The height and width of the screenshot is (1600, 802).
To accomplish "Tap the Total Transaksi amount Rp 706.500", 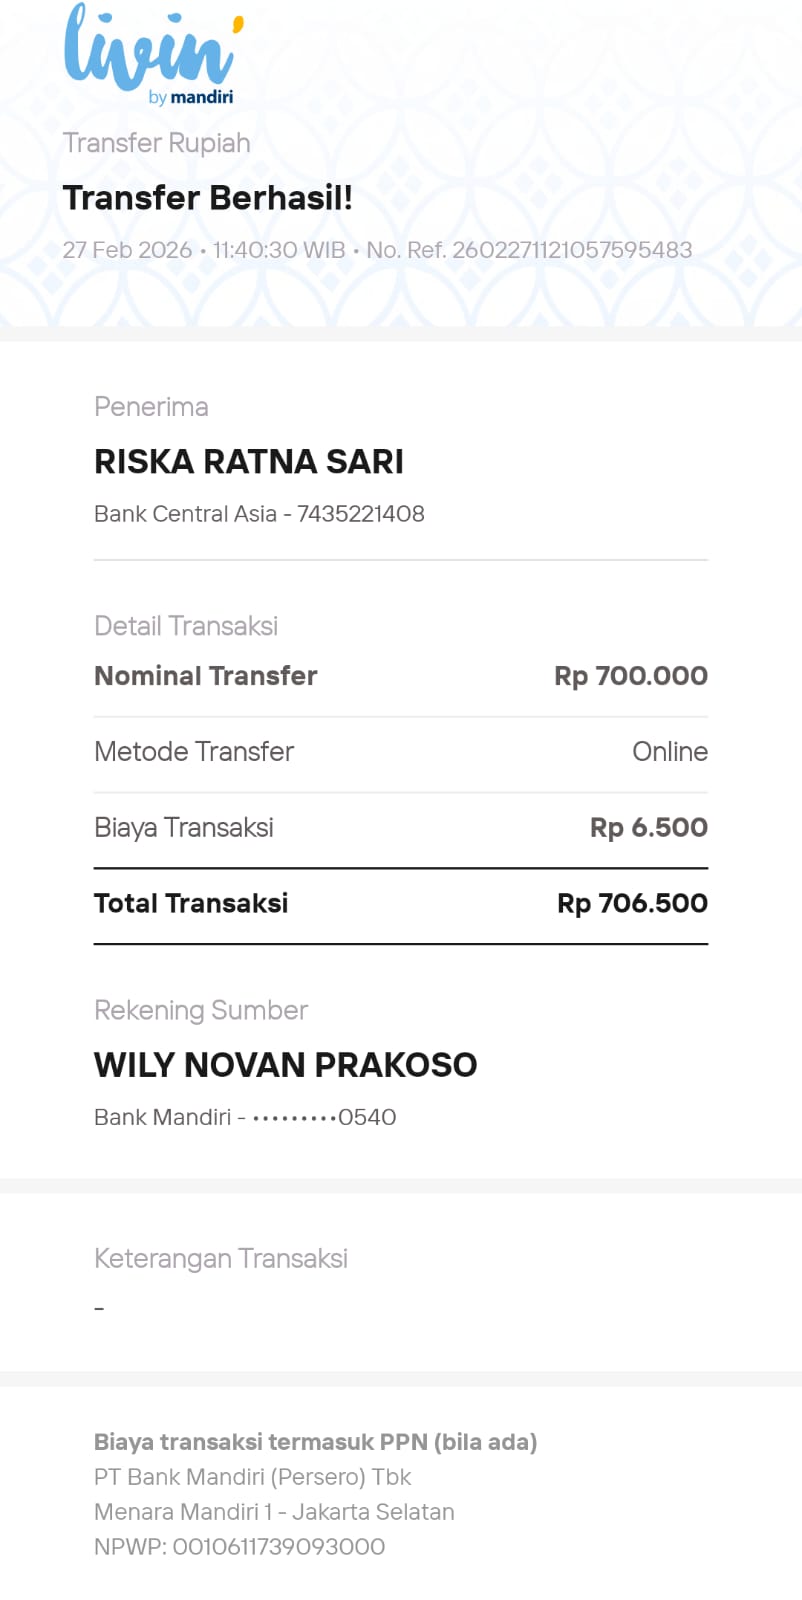I will click(x=632, y=904).
